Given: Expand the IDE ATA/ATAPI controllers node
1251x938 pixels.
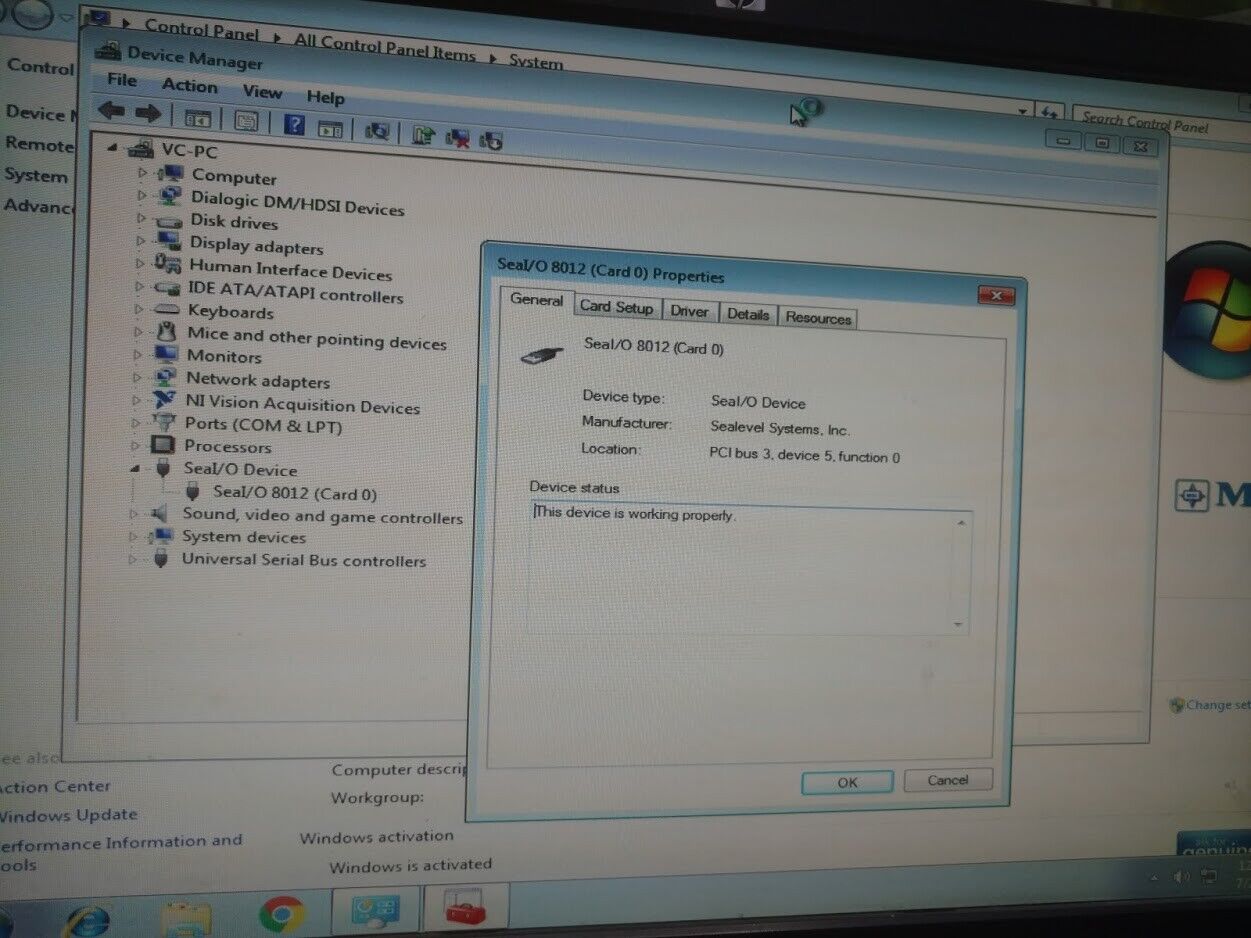Looking at the screenshot, I should tap(139, 286).
